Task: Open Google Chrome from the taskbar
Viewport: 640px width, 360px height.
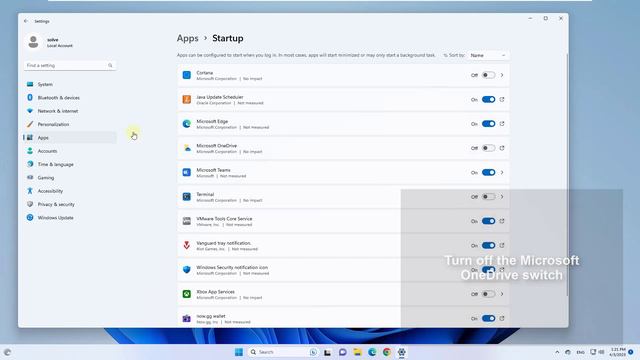Action: [x=387, y=352]
